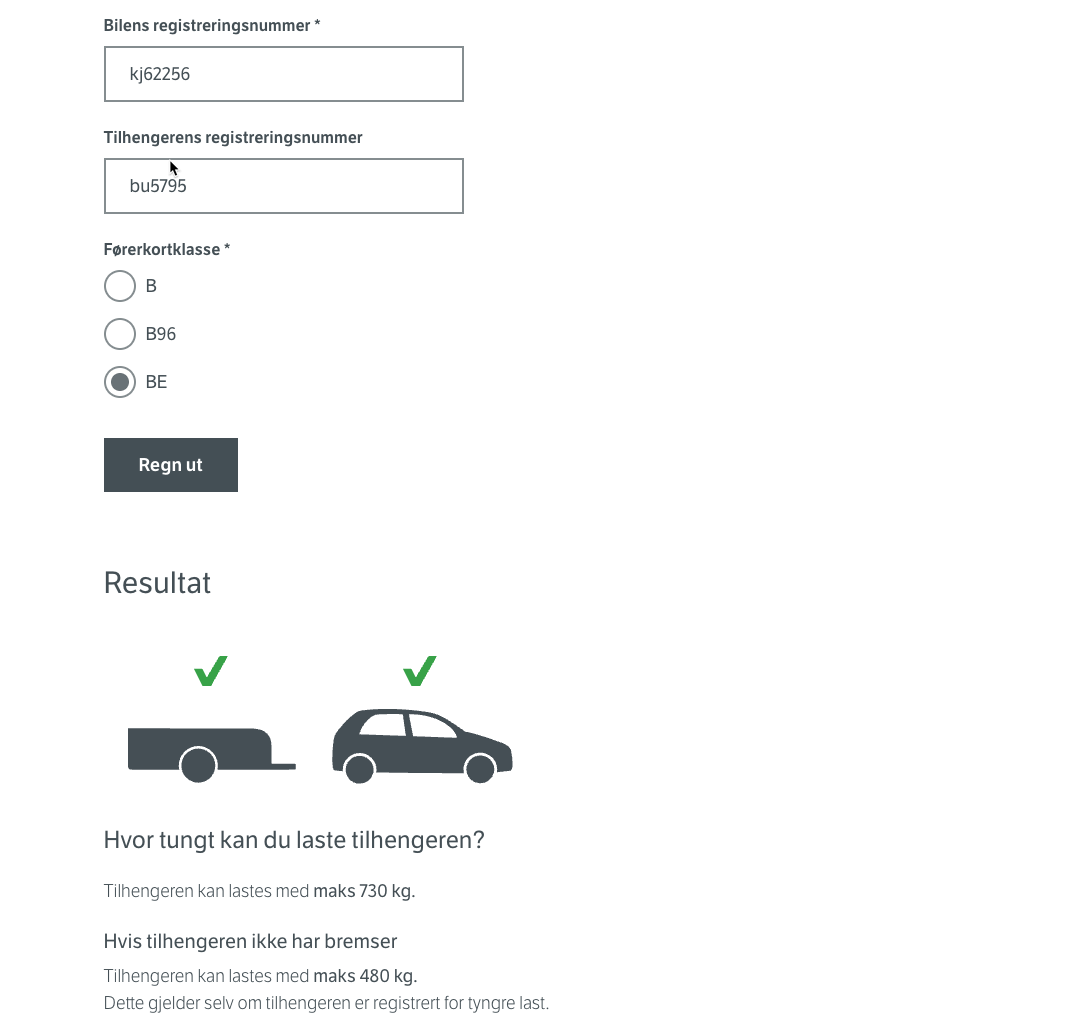Click the trailer illustration icon
Screen dimensions: 1073x1036
pos(211,755)
